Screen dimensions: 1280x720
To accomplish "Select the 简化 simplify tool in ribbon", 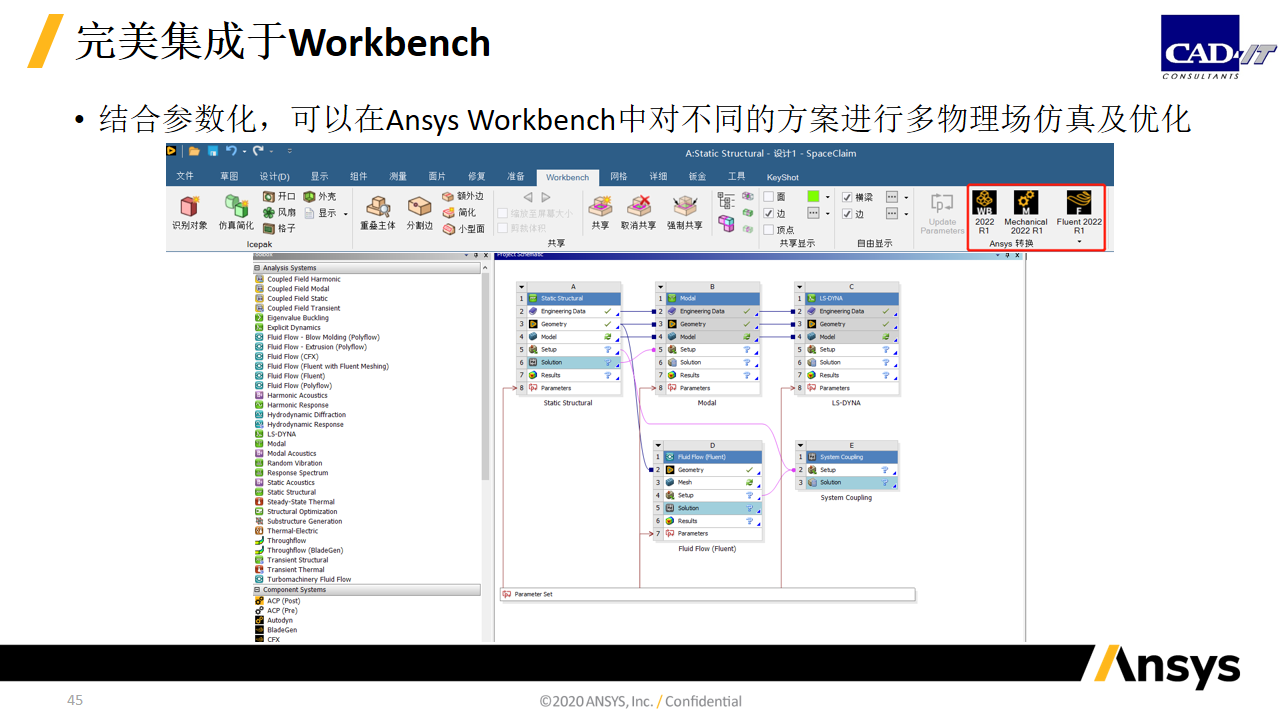I will click(x=459, y=212).
